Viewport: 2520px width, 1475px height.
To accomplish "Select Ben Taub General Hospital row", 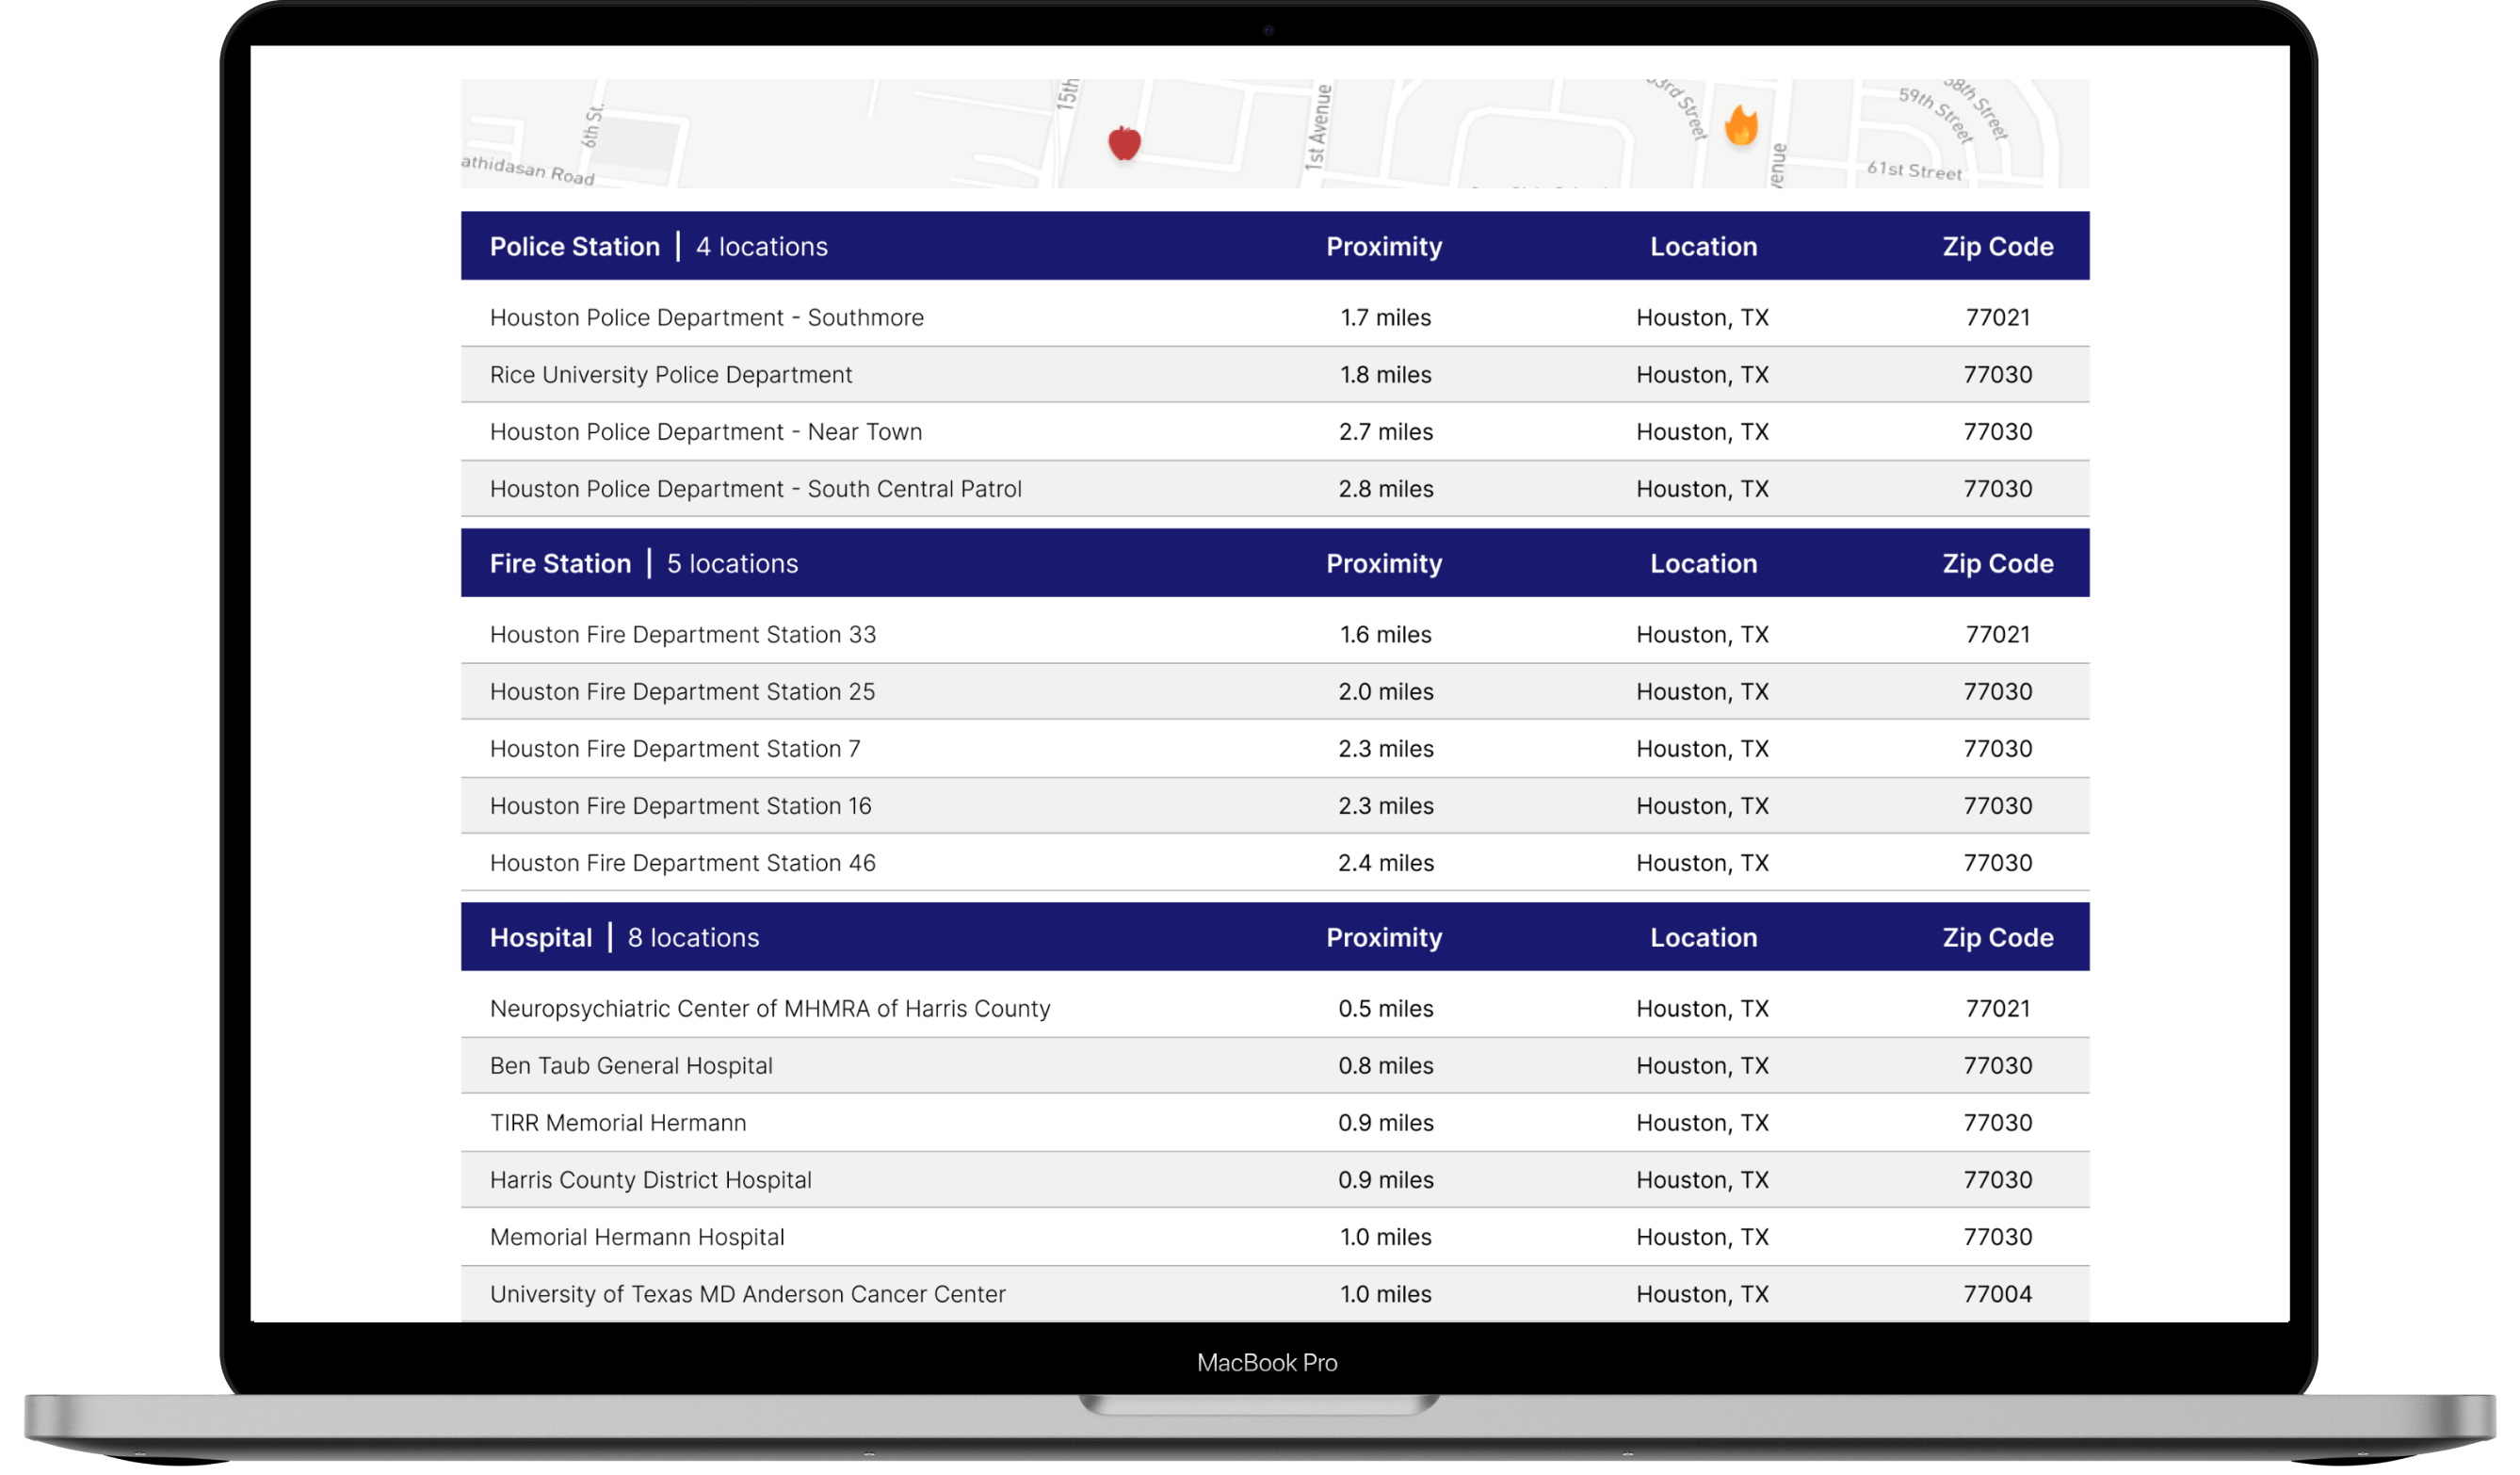I will 1274,1065.
